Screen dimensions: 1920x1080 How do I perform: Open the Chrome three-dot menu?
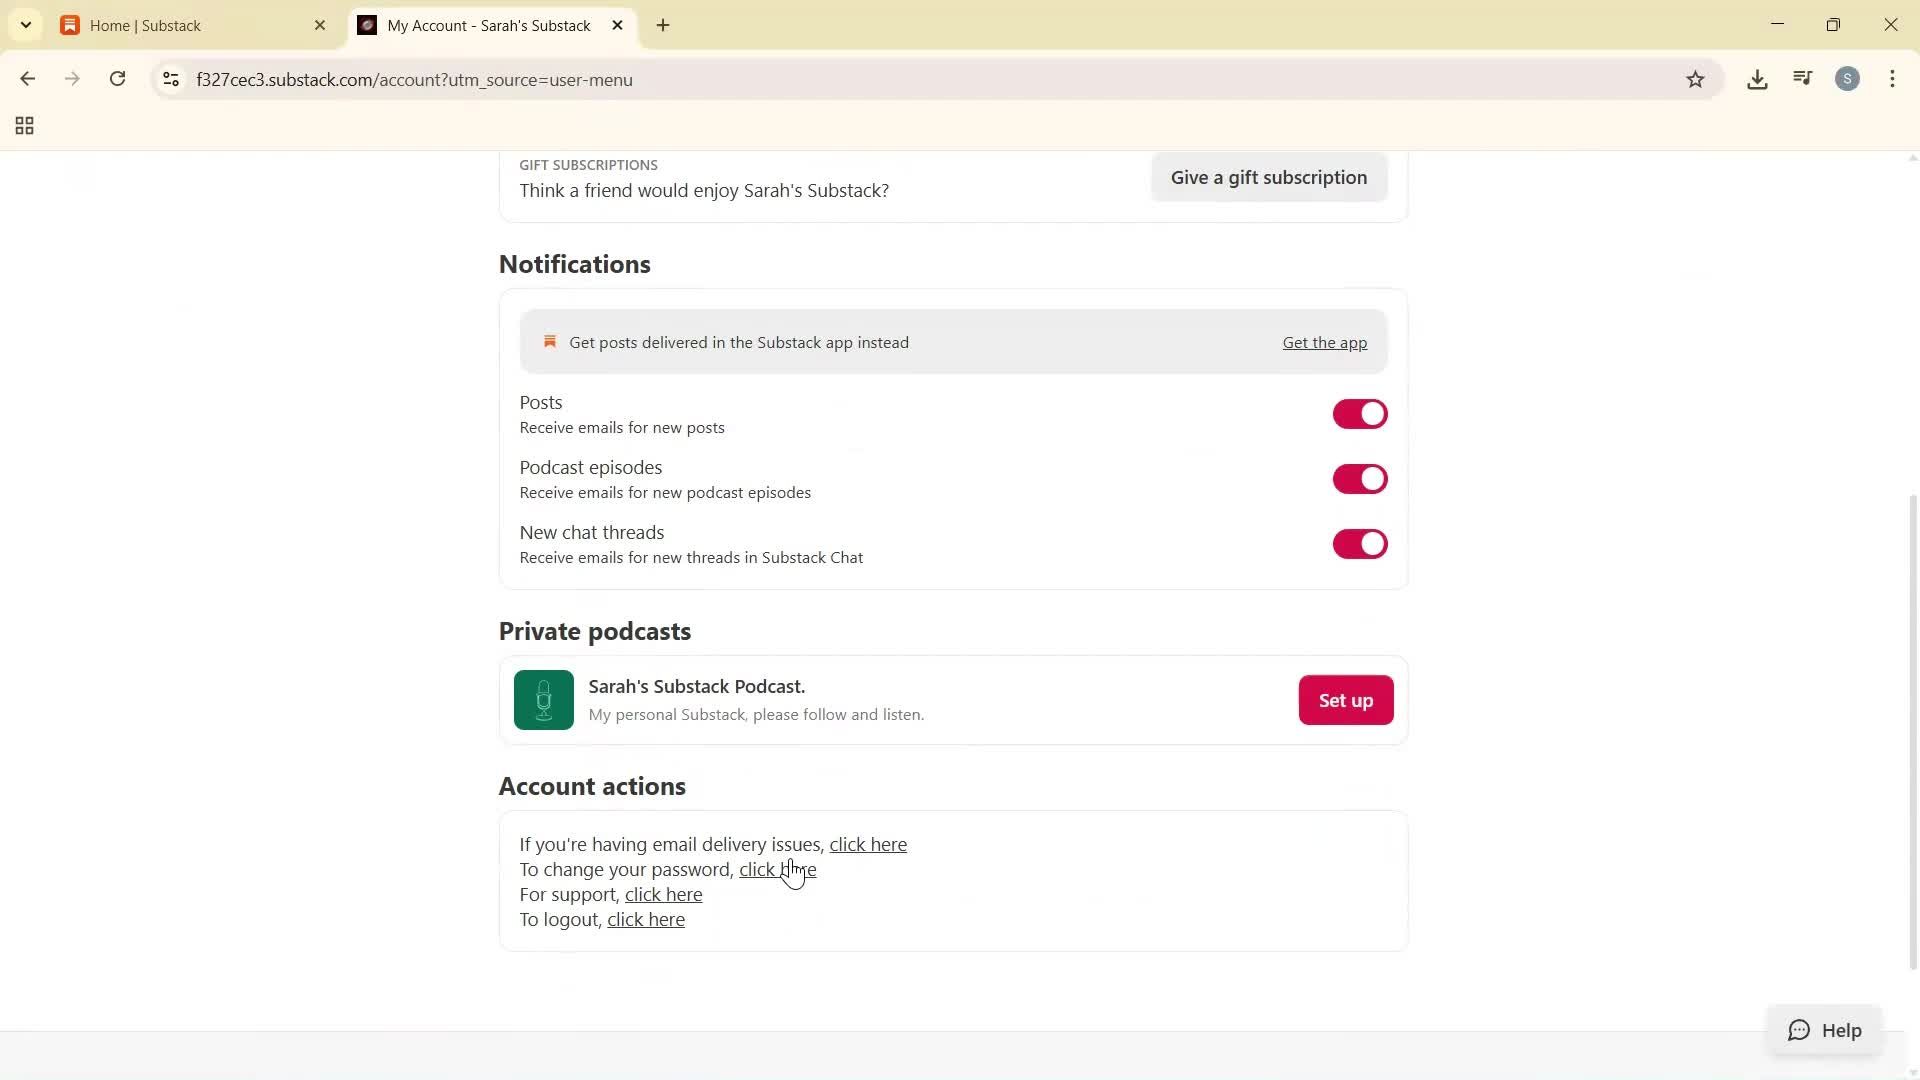point(1892,79)
